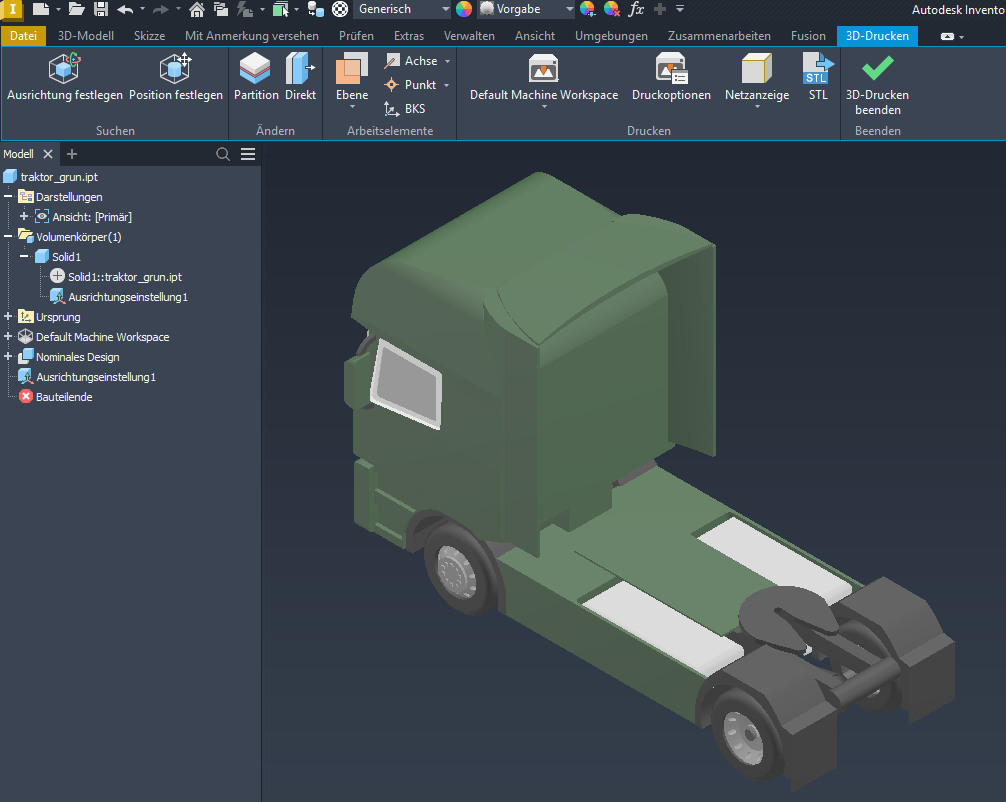Click the color wheel appearance swatch
1006x802 pixels.
(x=464, y=9)
